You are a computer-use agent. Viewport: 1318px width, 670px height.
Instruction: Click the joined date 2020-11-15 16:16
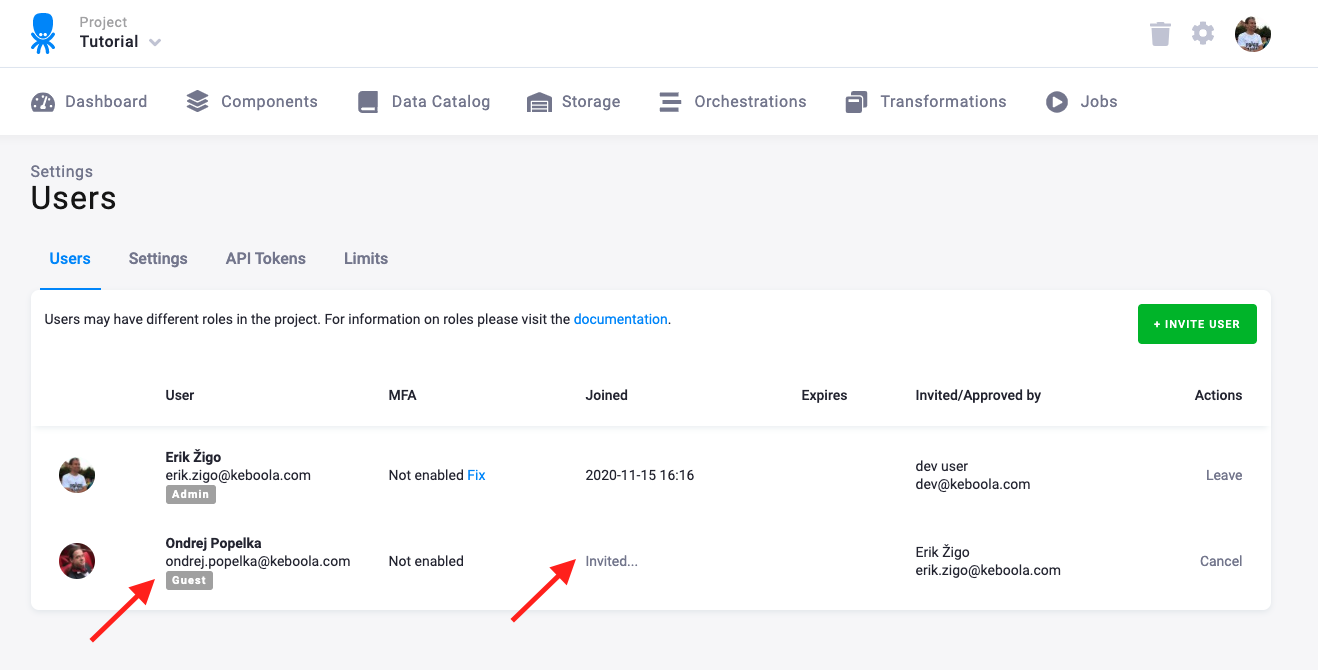640,475
